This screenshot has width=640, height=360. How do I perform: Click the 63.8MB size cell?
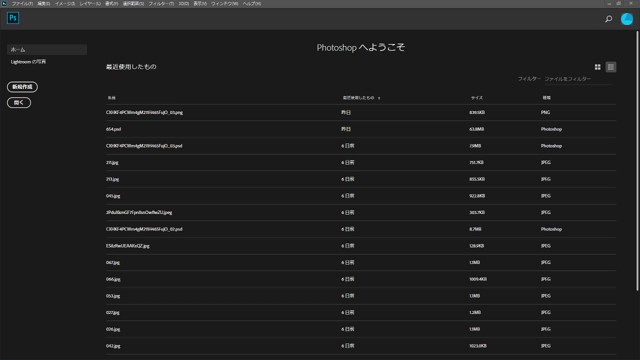[476, 129]
